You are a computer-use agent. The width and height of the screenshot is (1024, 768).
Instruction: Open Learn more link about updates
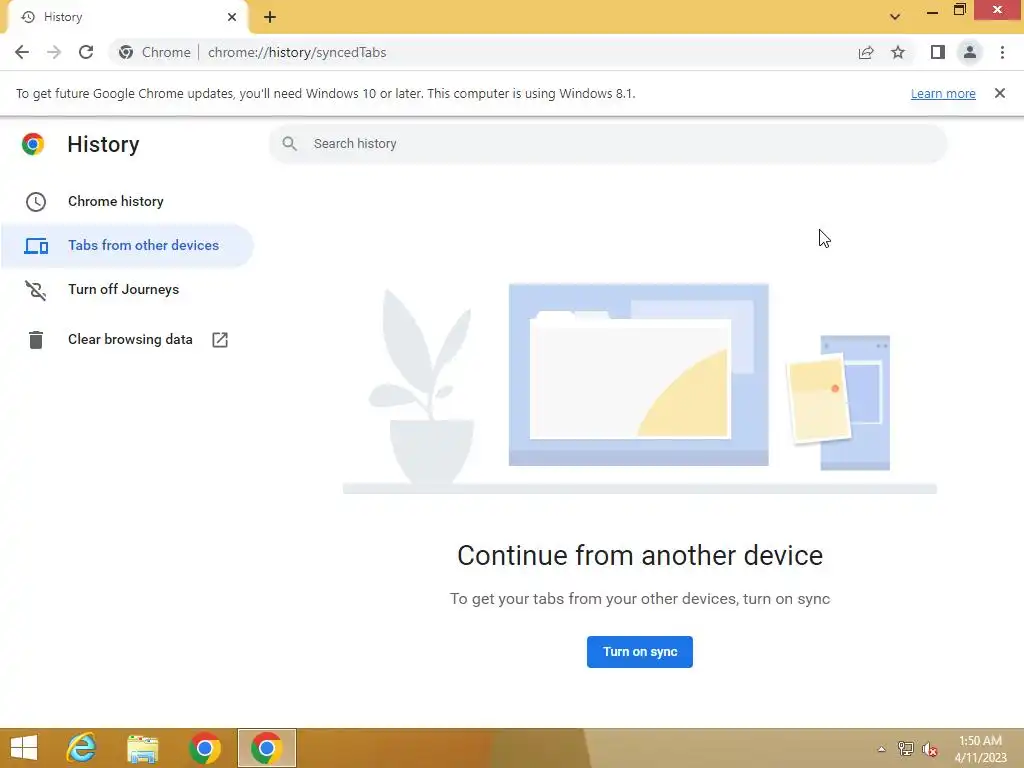(x=943, y=93)
